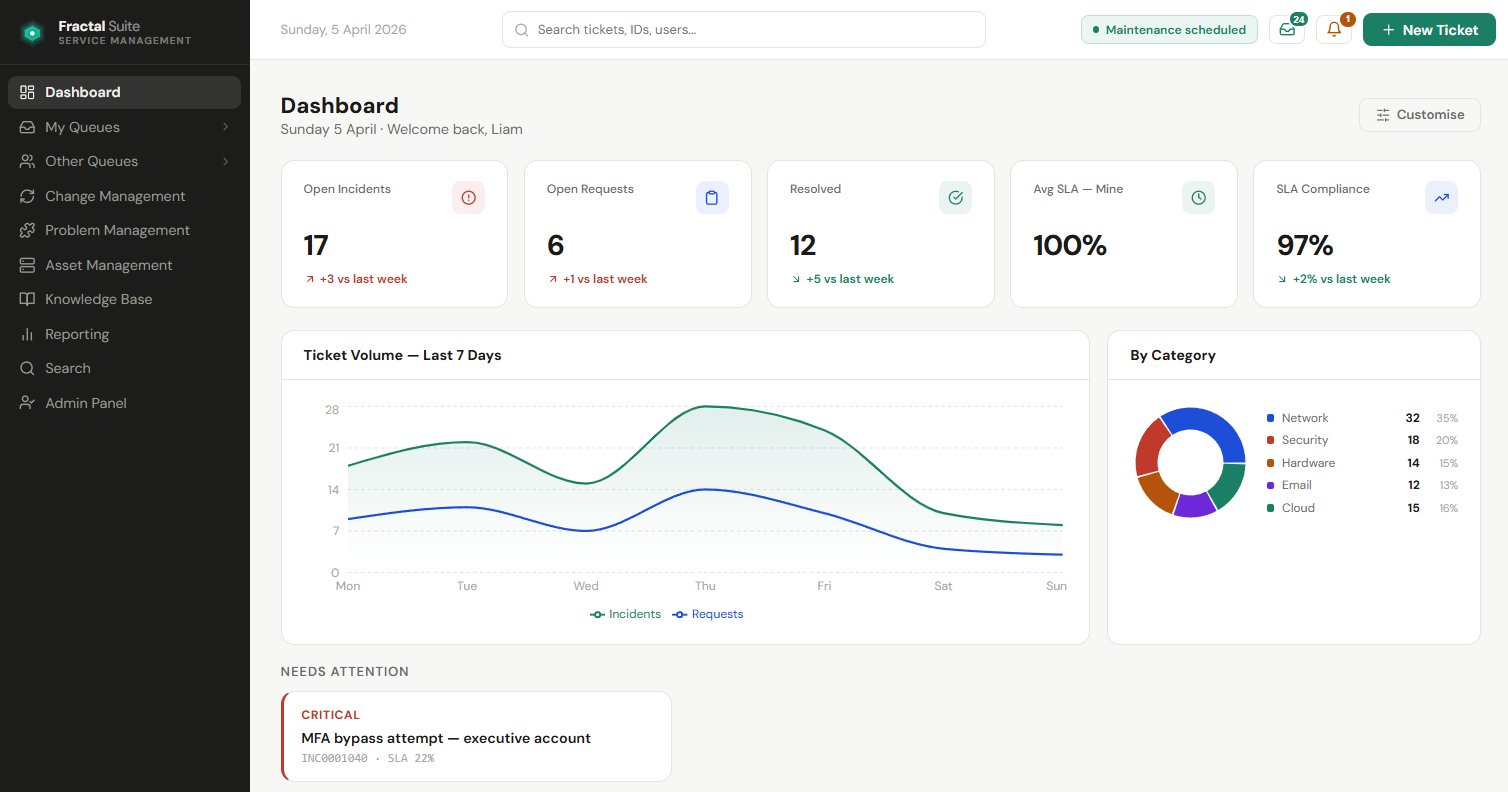Image resolution: width=1508 pixels, height=792 pixels.
Task: Click the Open Incidents value 17
Action: [x=316, y=245]
